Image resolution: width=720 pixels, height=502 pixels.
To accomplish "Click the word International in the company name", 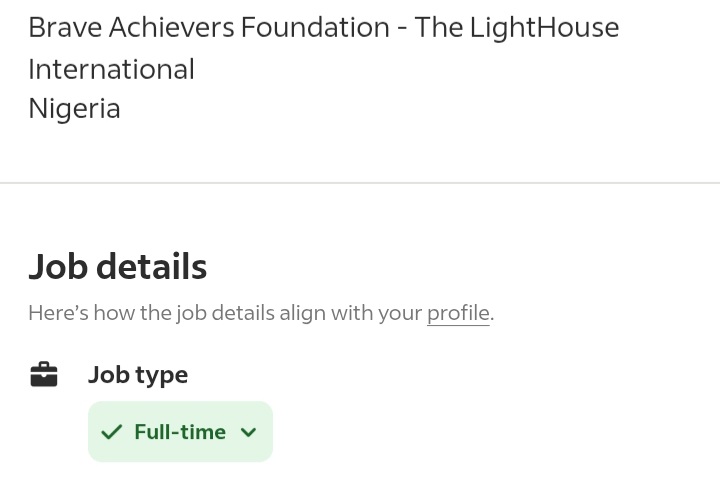I will 112,69.
